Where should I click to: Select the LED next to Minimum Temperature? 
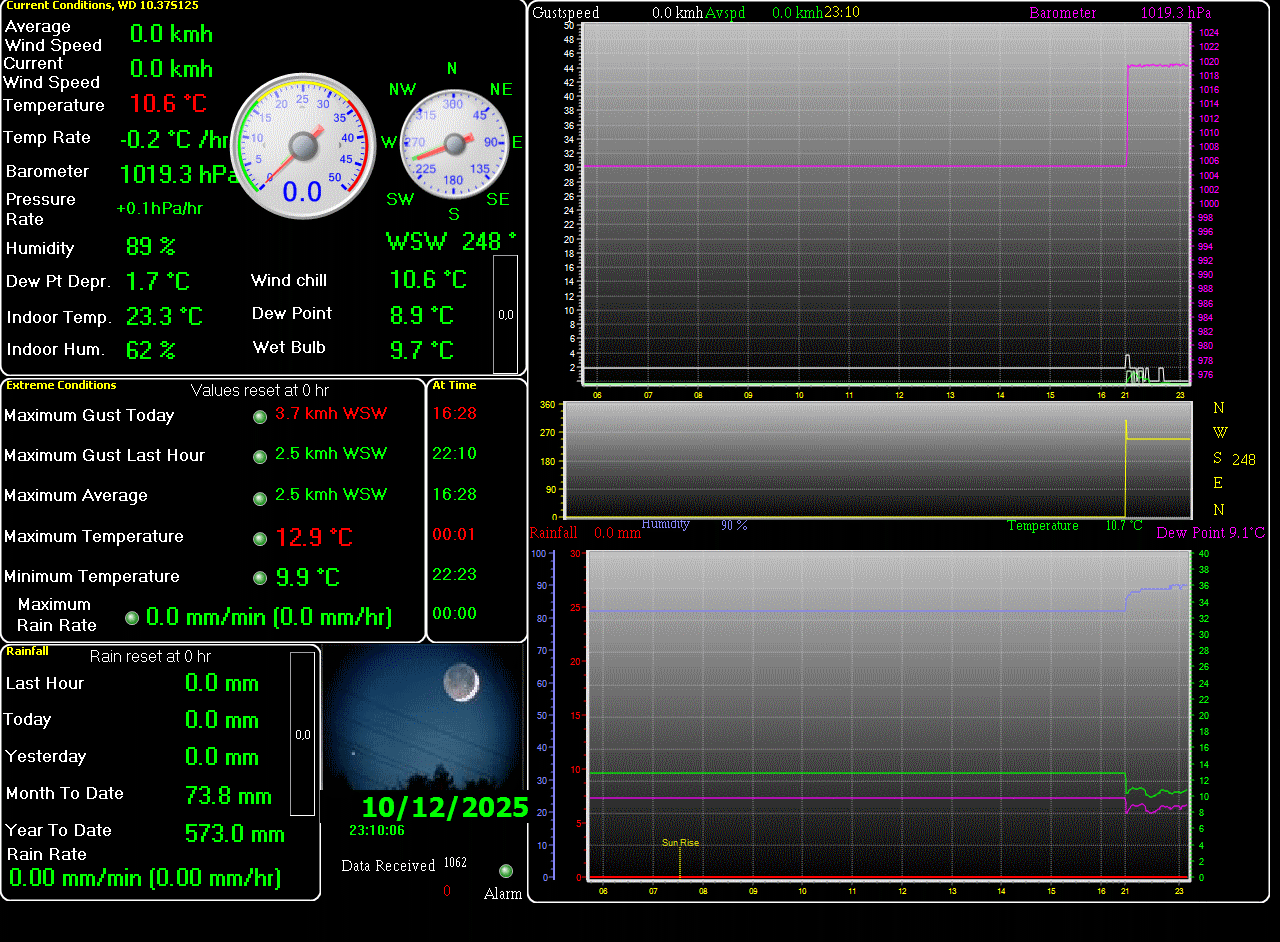pos(260,578)
